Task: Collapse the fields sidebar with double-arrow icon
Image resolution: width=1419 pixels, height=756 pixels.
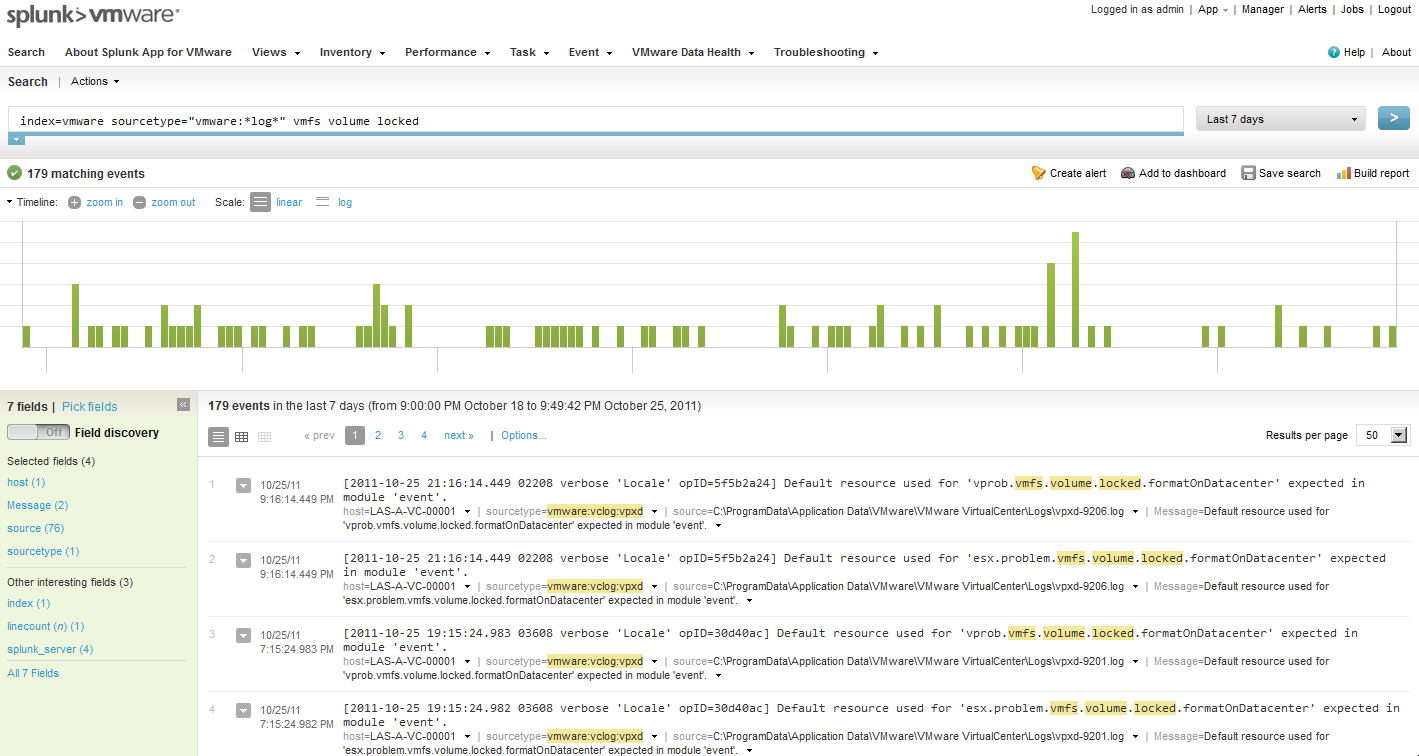Action: [x=183, y=405]
